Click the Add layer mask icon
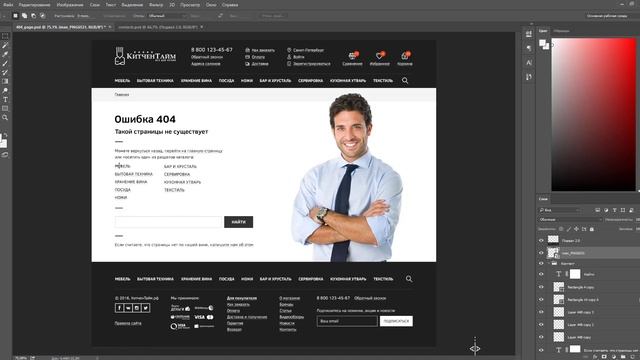 tap(604, 357)
